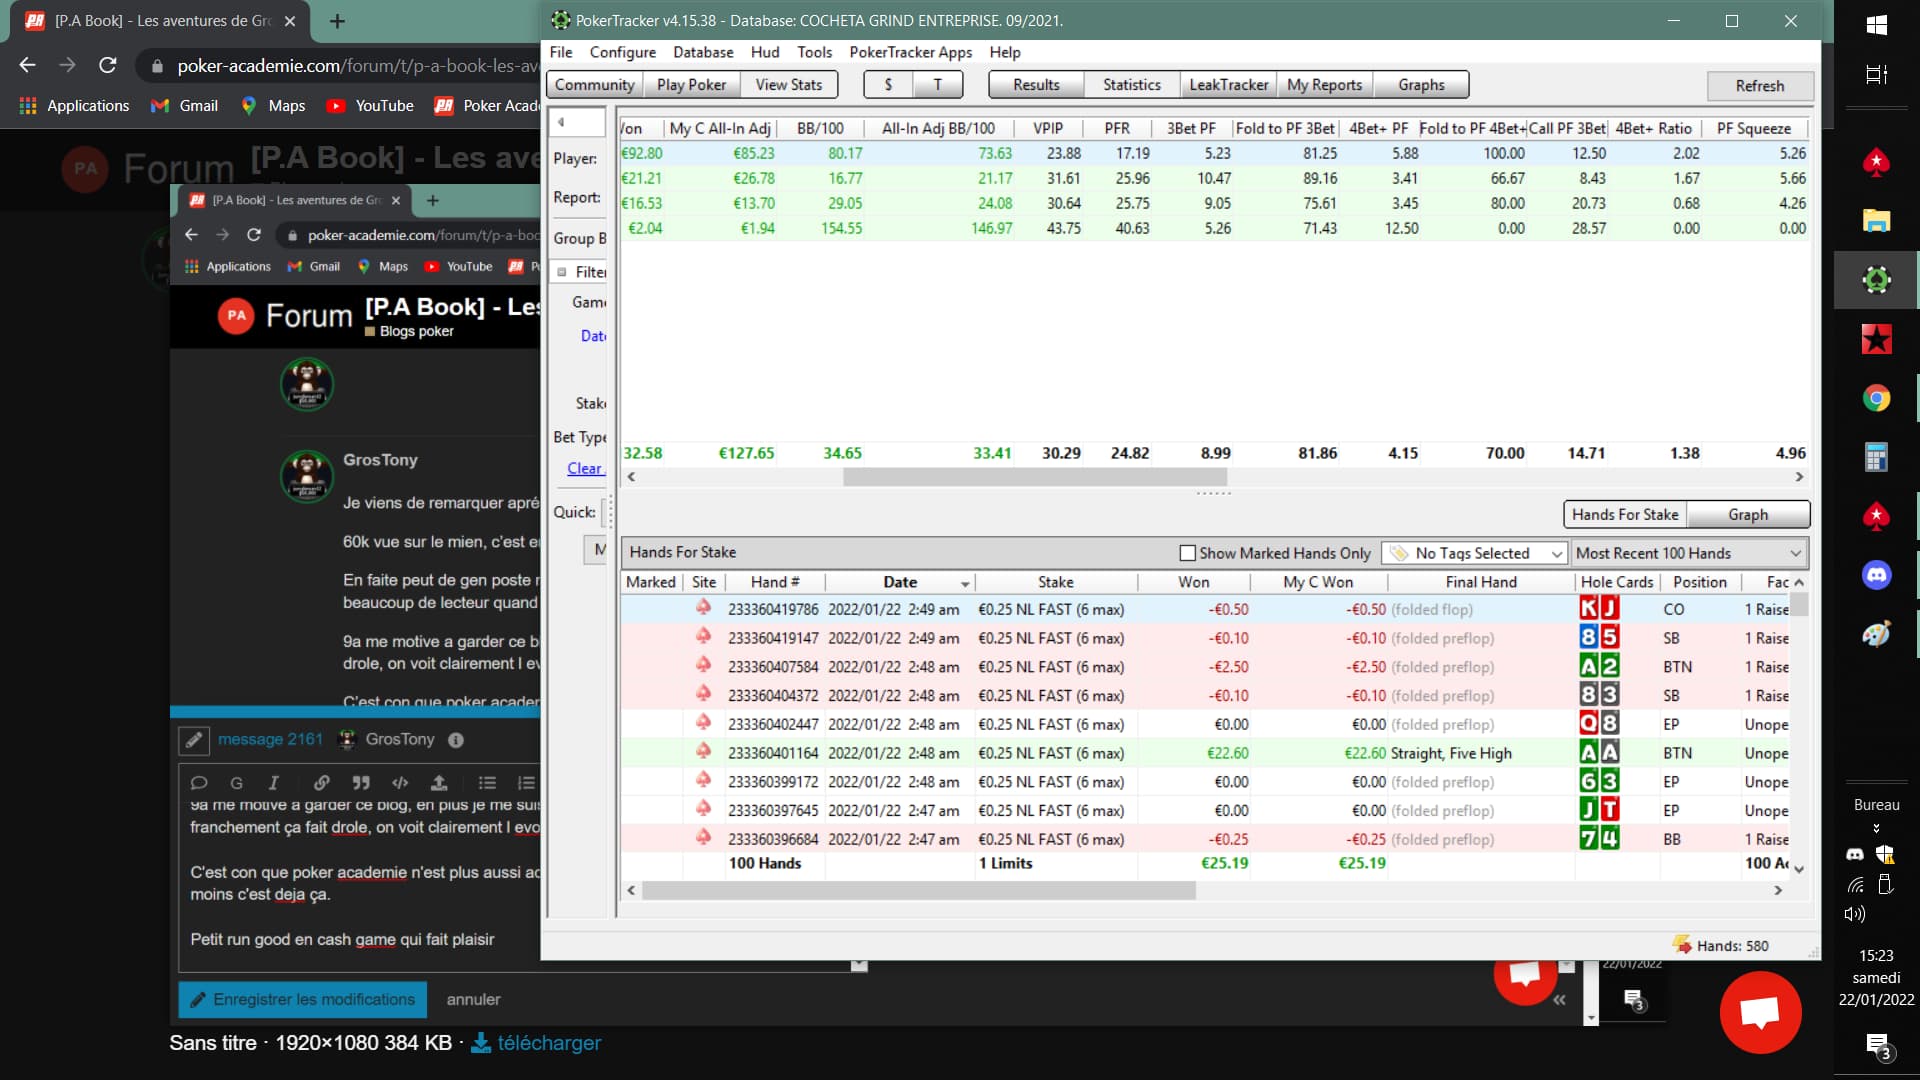Click the PokerStars icon for hand 233360419786
Image resolution: width=1920 pixels, height=1080 pixels.
703,608
